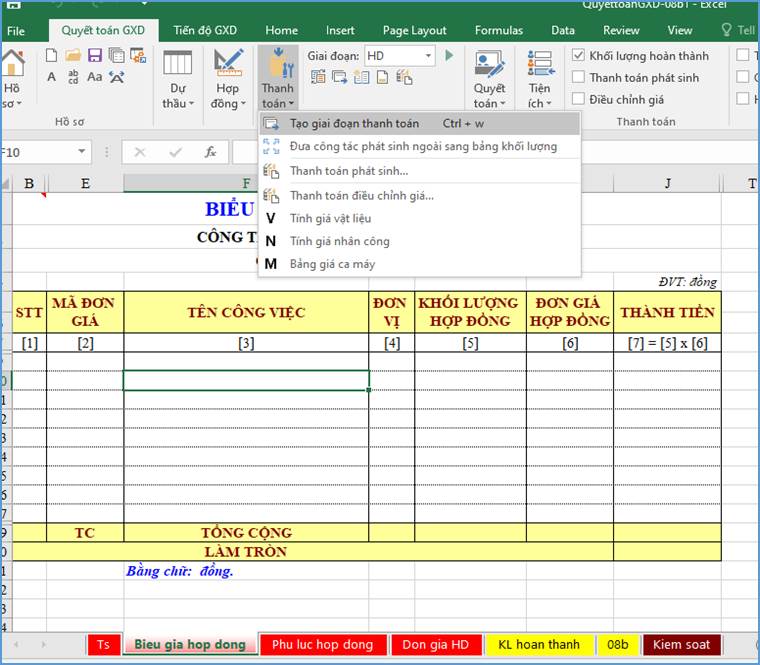Click the insert function fx icon
This screenshot has height=665, width=760.
210,152
